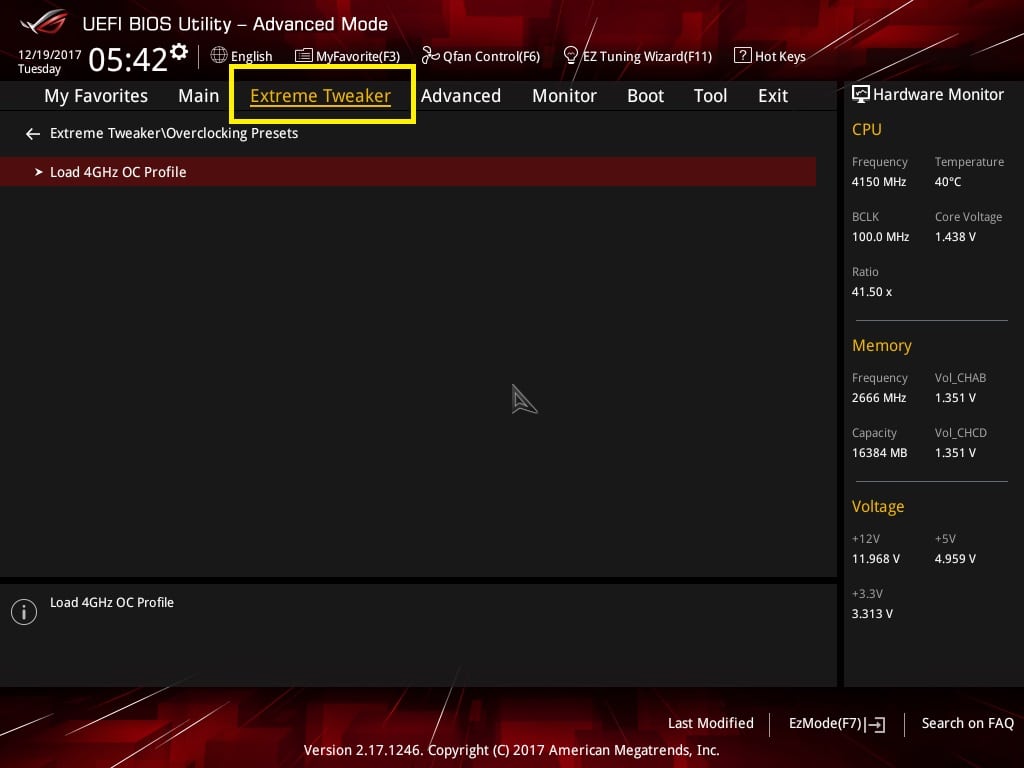Show the Hot Keys list
This screenshot has height=768, width=1024.
click(x=780, y=56)
